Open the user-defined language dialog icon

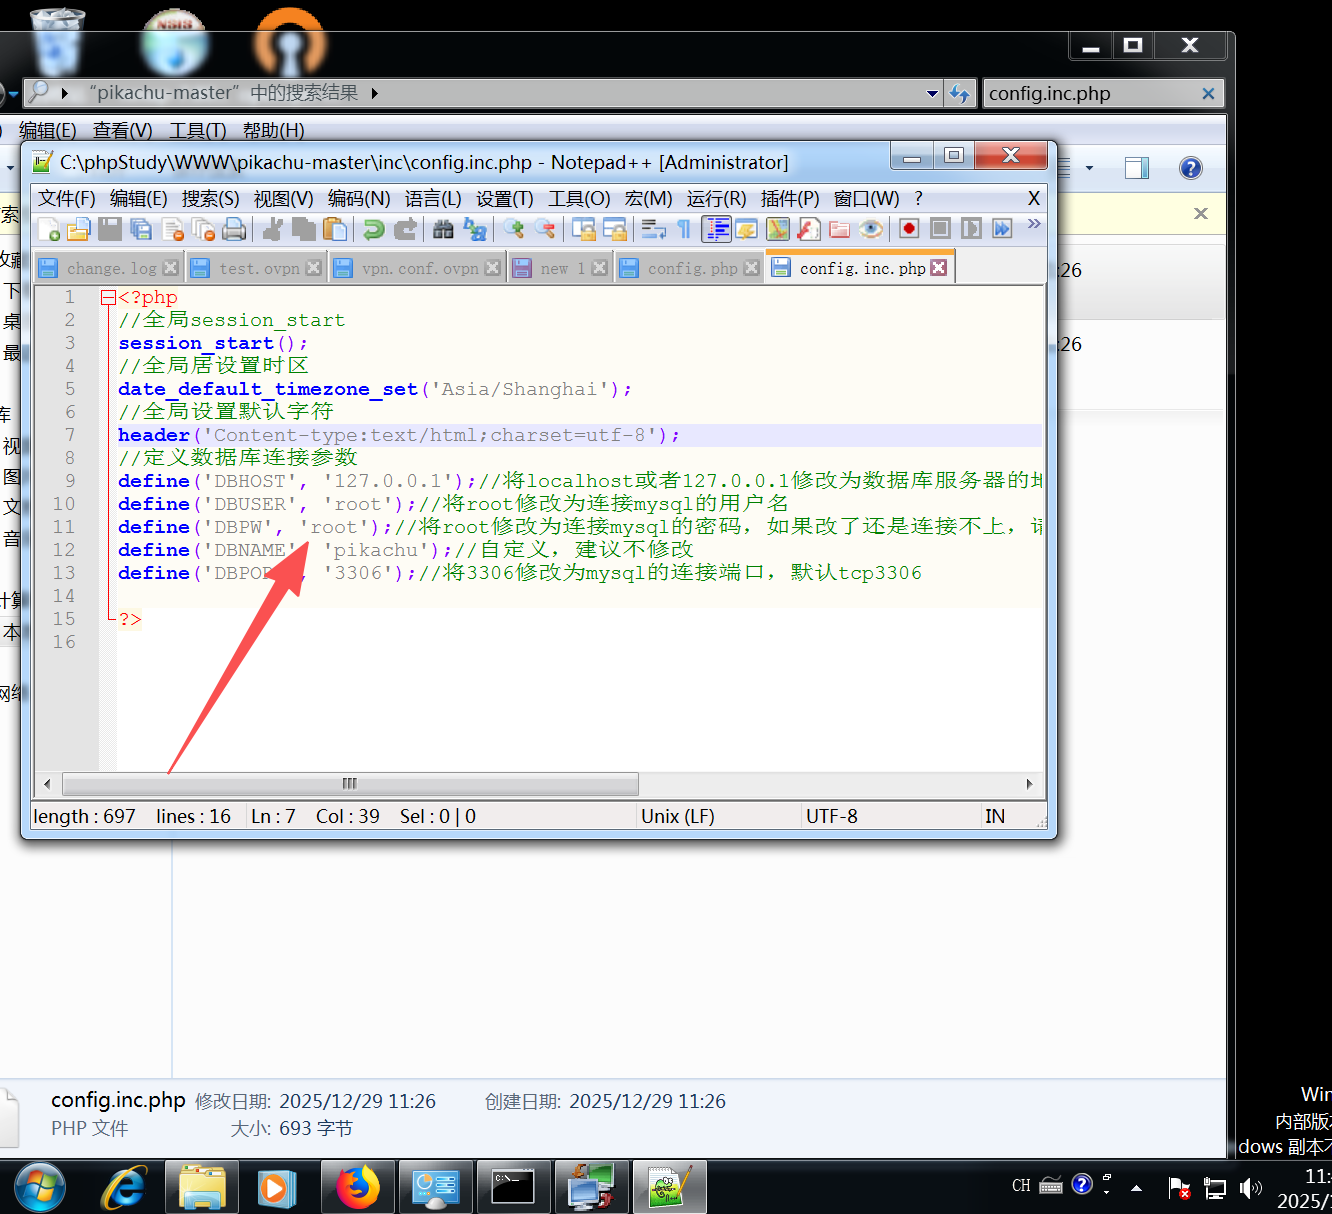tap(747, 229)
